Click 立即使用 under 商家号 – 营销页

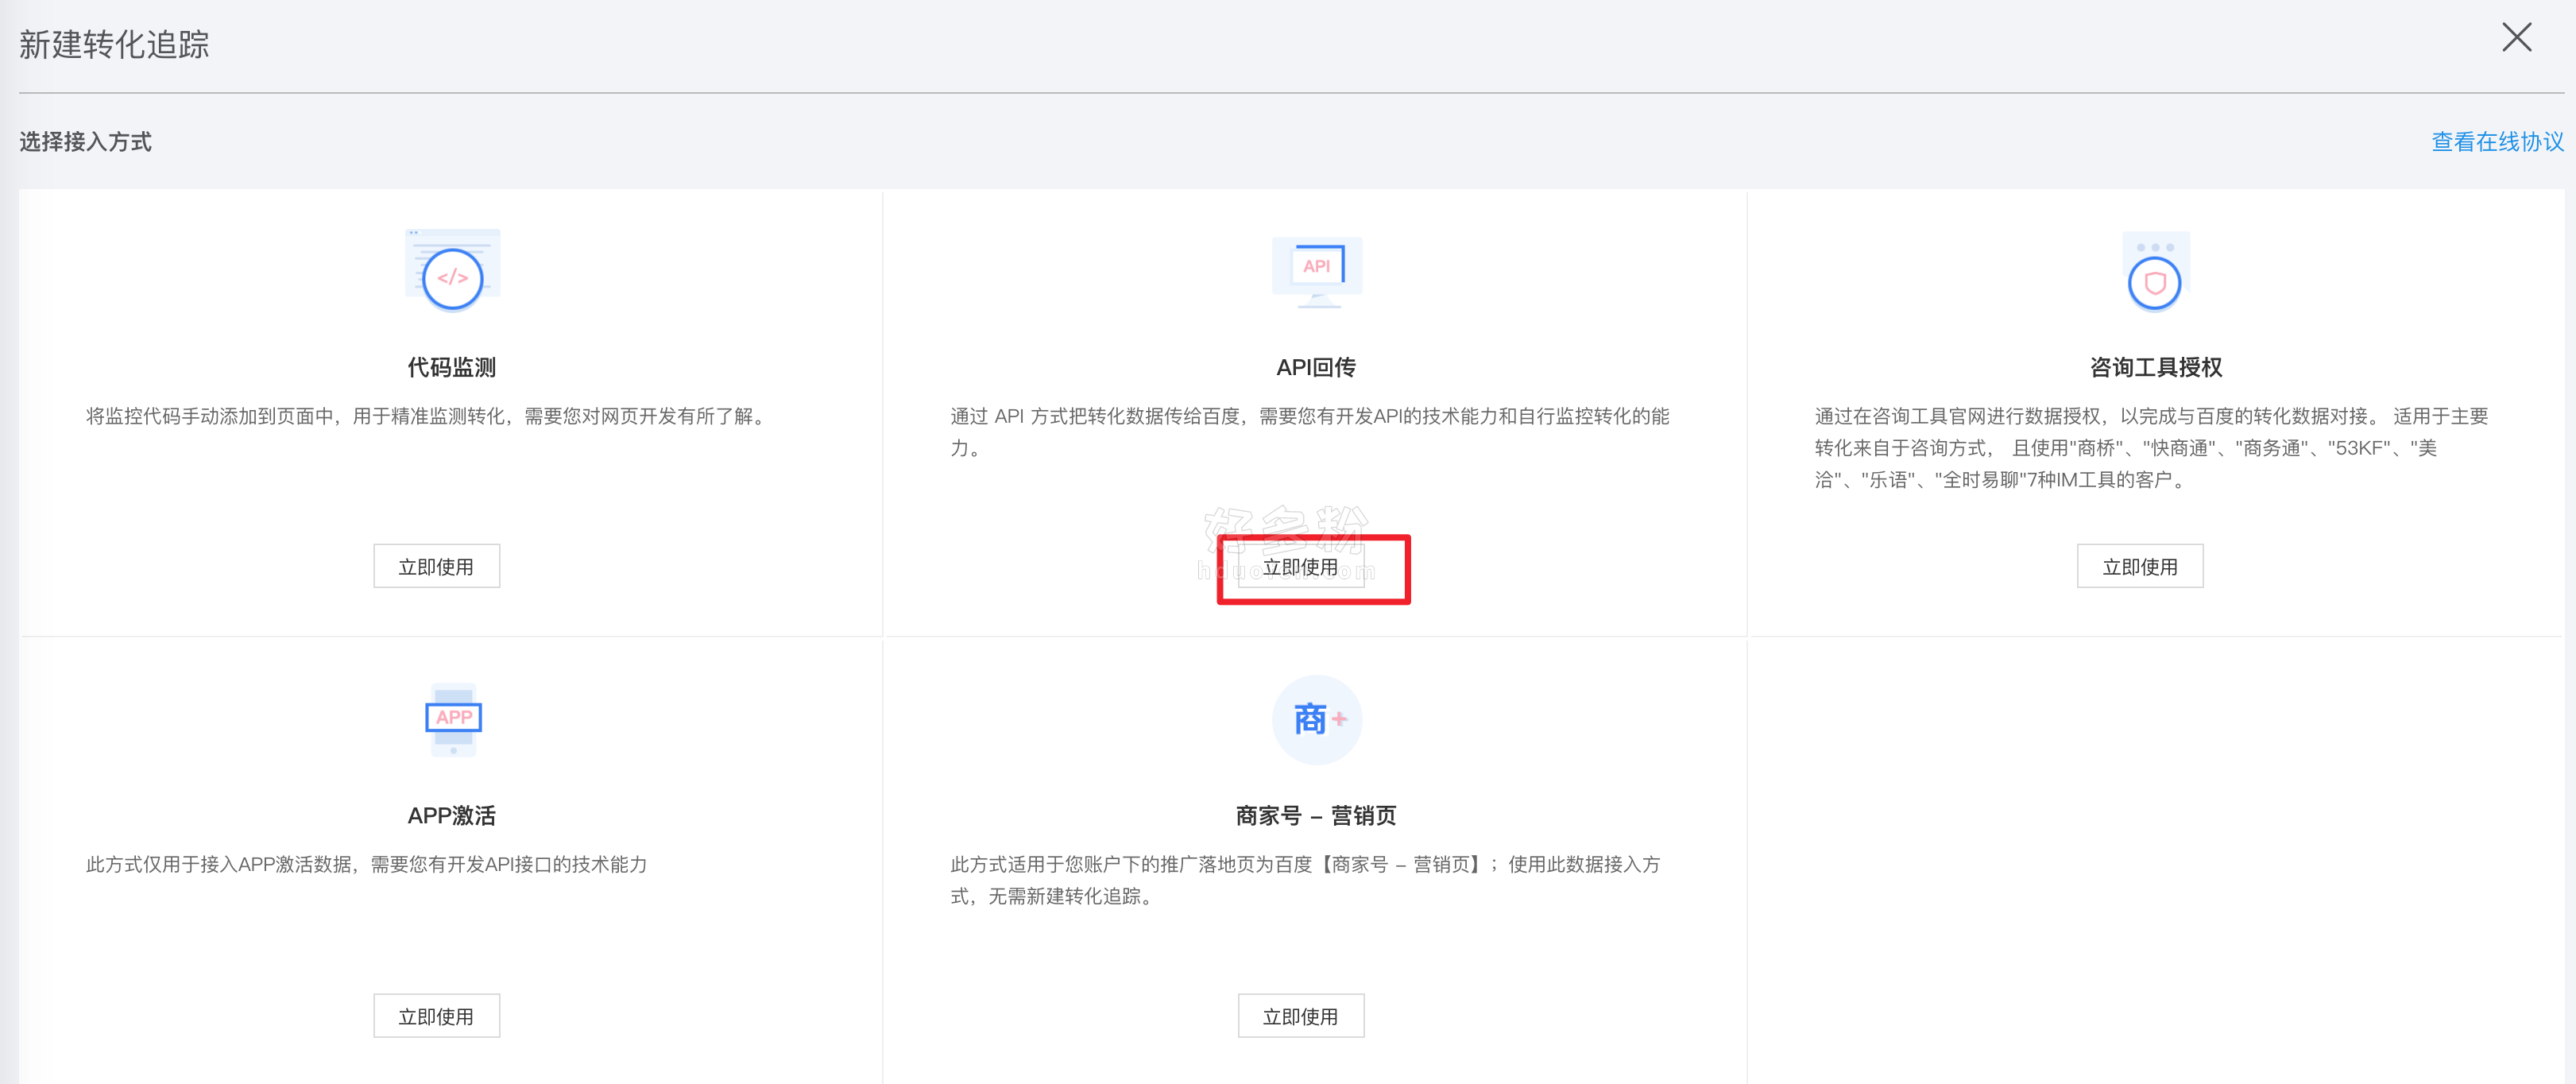[1300, 1016]
